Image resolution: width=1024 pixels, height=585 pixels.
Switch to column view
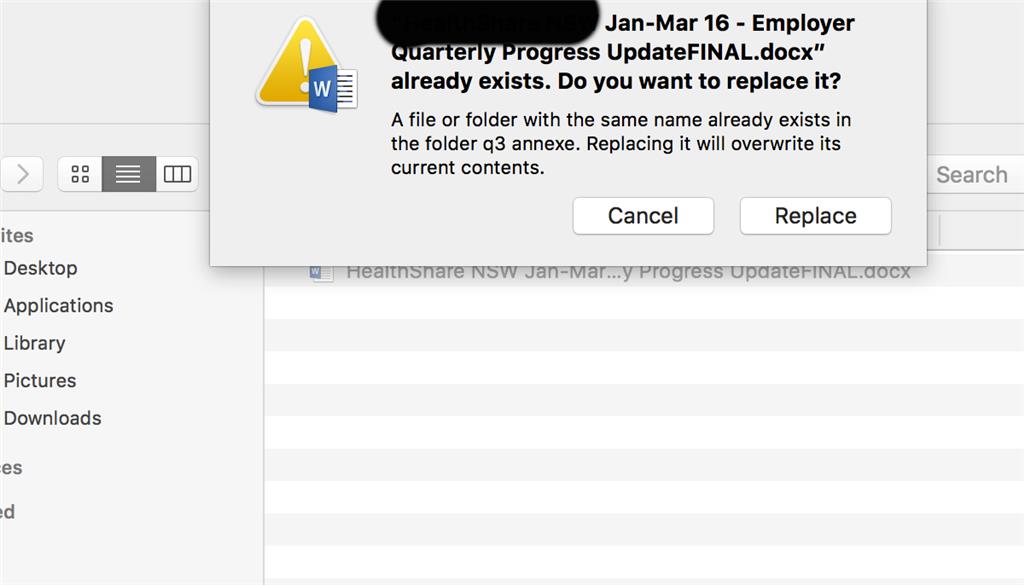pyautogui.click(x=177, y=174)
